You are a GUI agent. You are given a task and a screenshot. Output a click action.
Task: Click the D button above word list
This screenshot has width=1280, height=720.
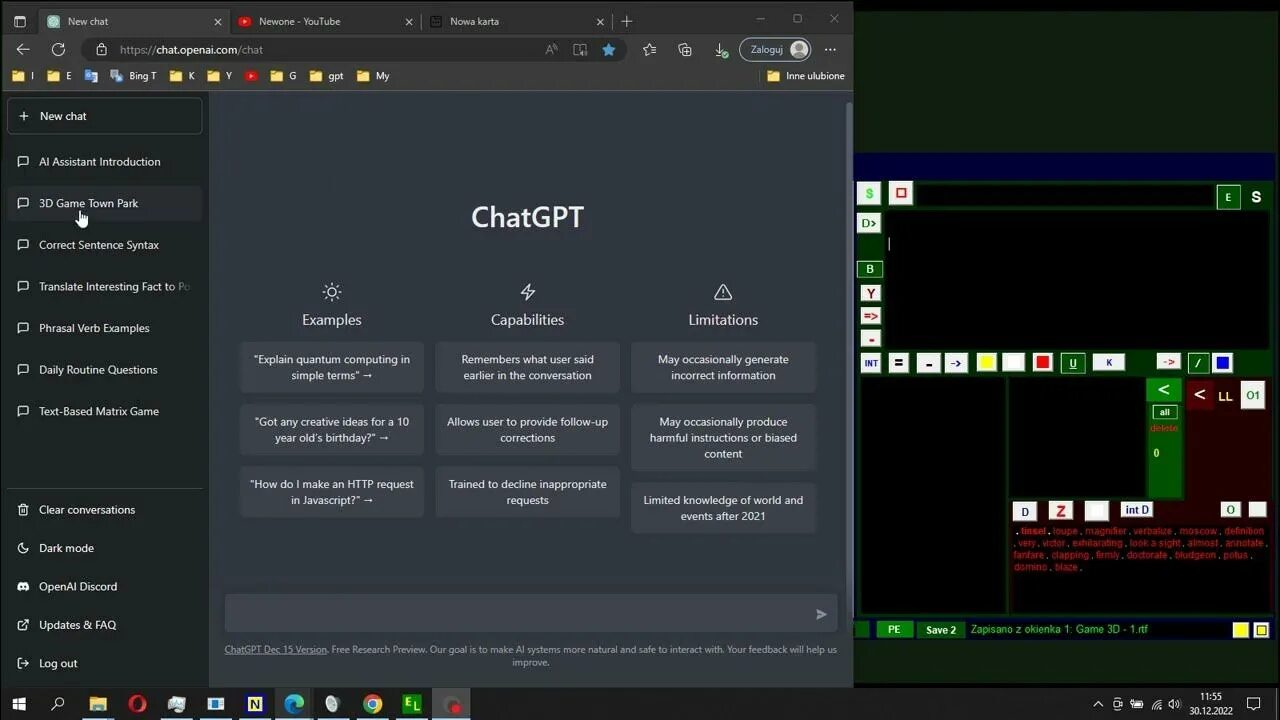coord(1024,511)
